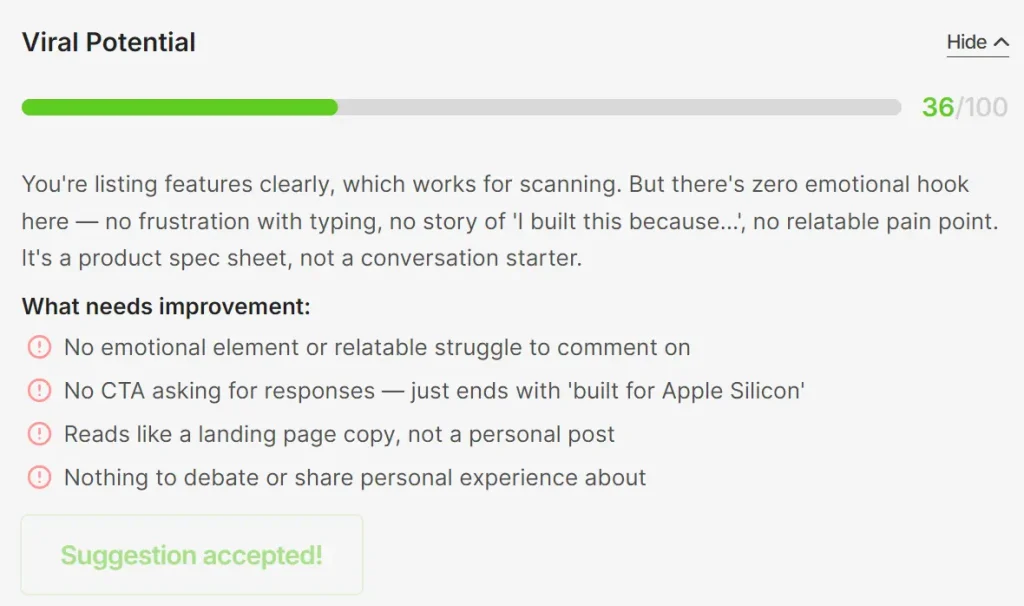This screenshot has height=606, width=1024.
Task: Click warning icon beside 'No emotional element'
Action: point(38,347)
